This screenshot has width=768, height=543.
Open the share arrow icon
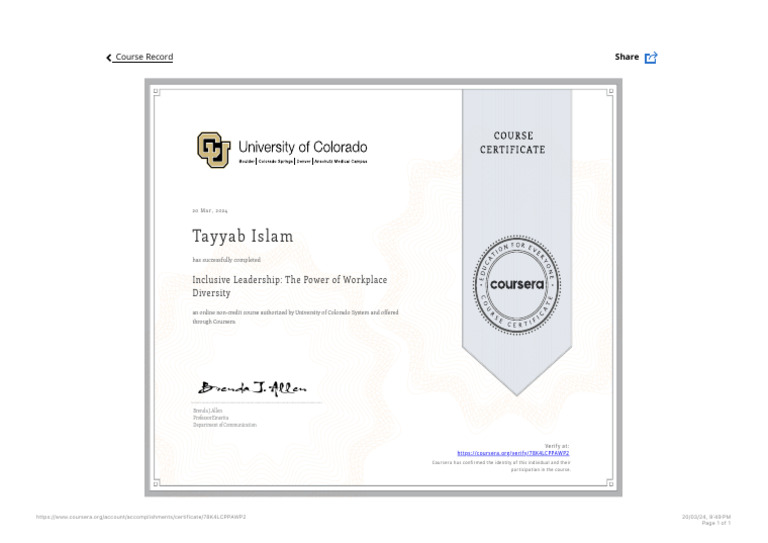pyautogui.click(x=651, y=57)
